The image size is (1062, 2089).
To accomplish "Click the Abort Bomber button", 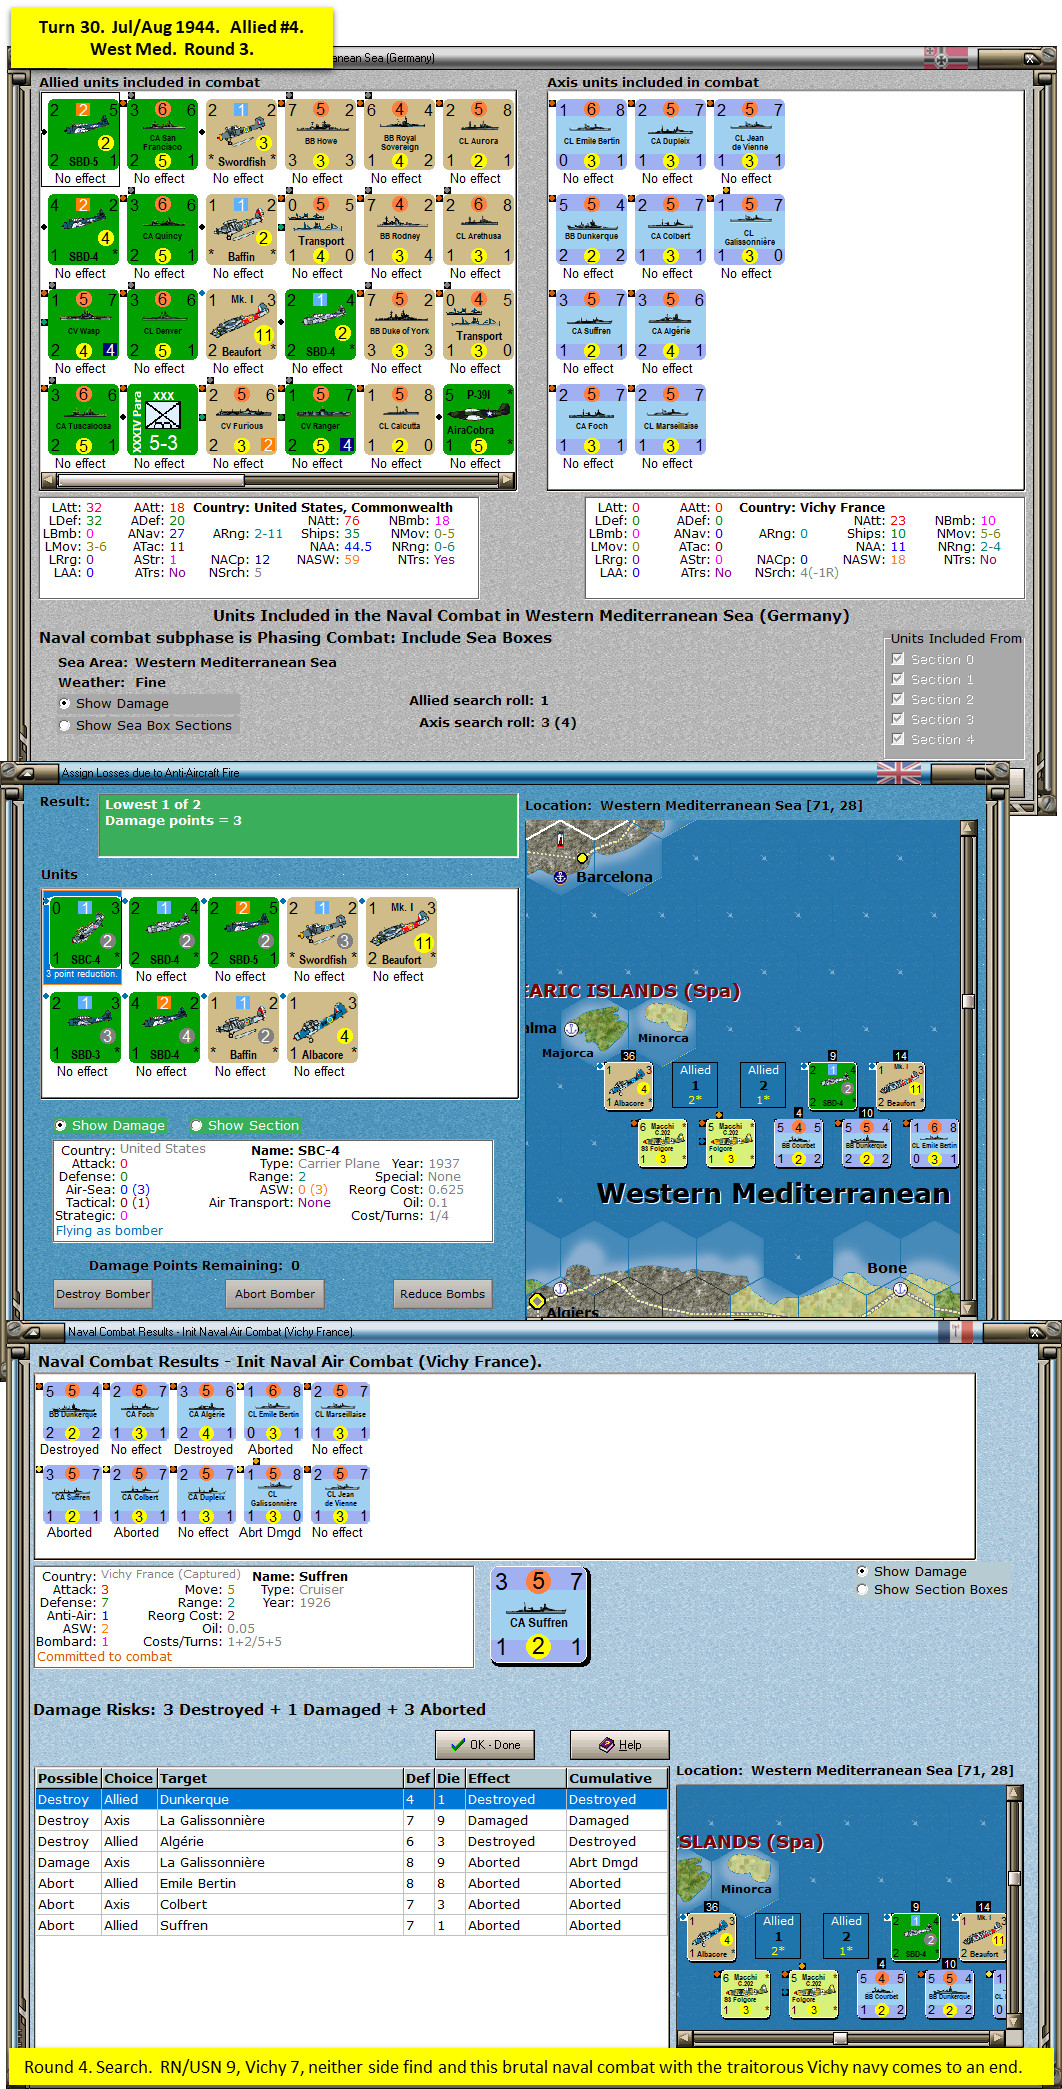I will tap(275, 1294).
